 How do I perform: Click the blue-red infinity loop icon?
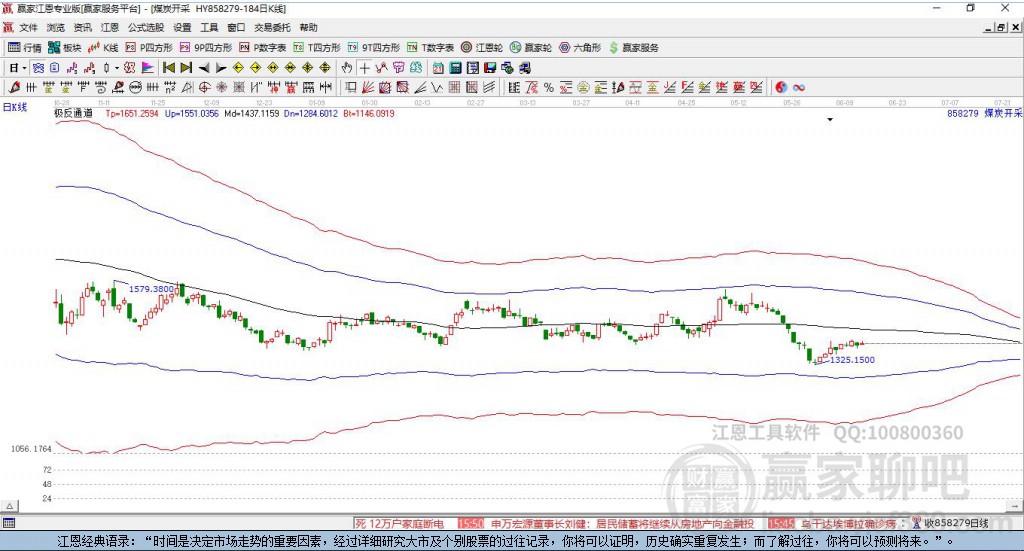click(799, 87)
